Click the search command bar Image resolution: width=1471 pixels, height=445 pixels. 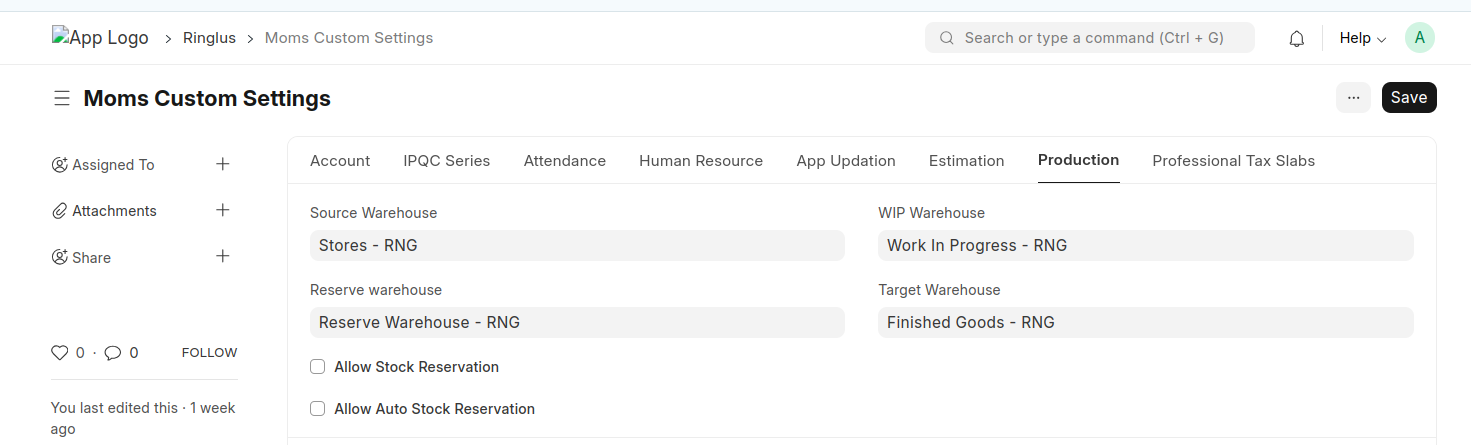coord(1090,38)
